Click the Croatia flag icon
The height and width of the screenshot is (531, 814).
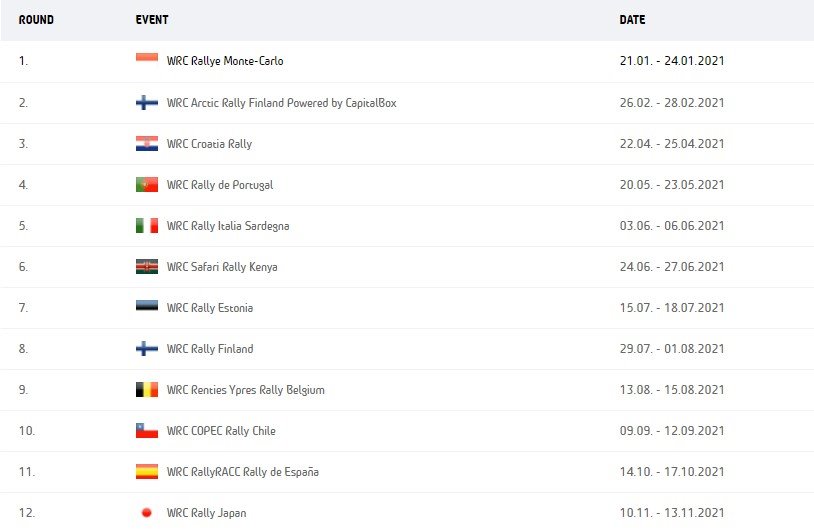147,143
